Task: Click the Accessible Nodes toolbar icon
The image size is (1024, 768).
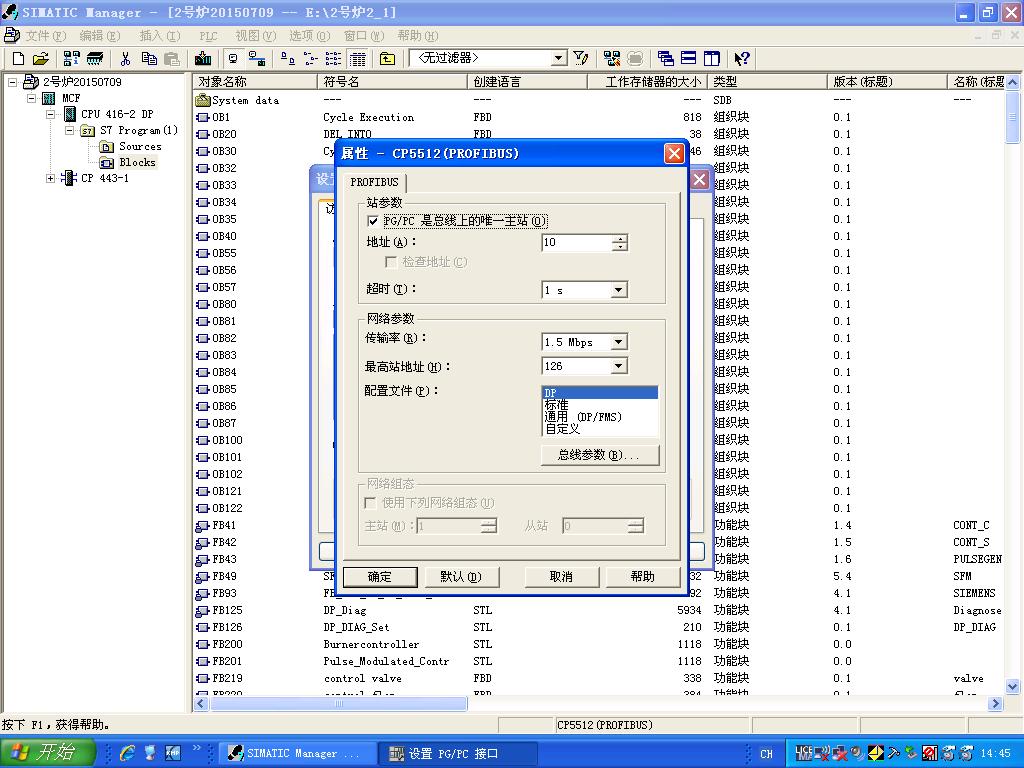Action: pyautogui.click(x=72, y=59)
